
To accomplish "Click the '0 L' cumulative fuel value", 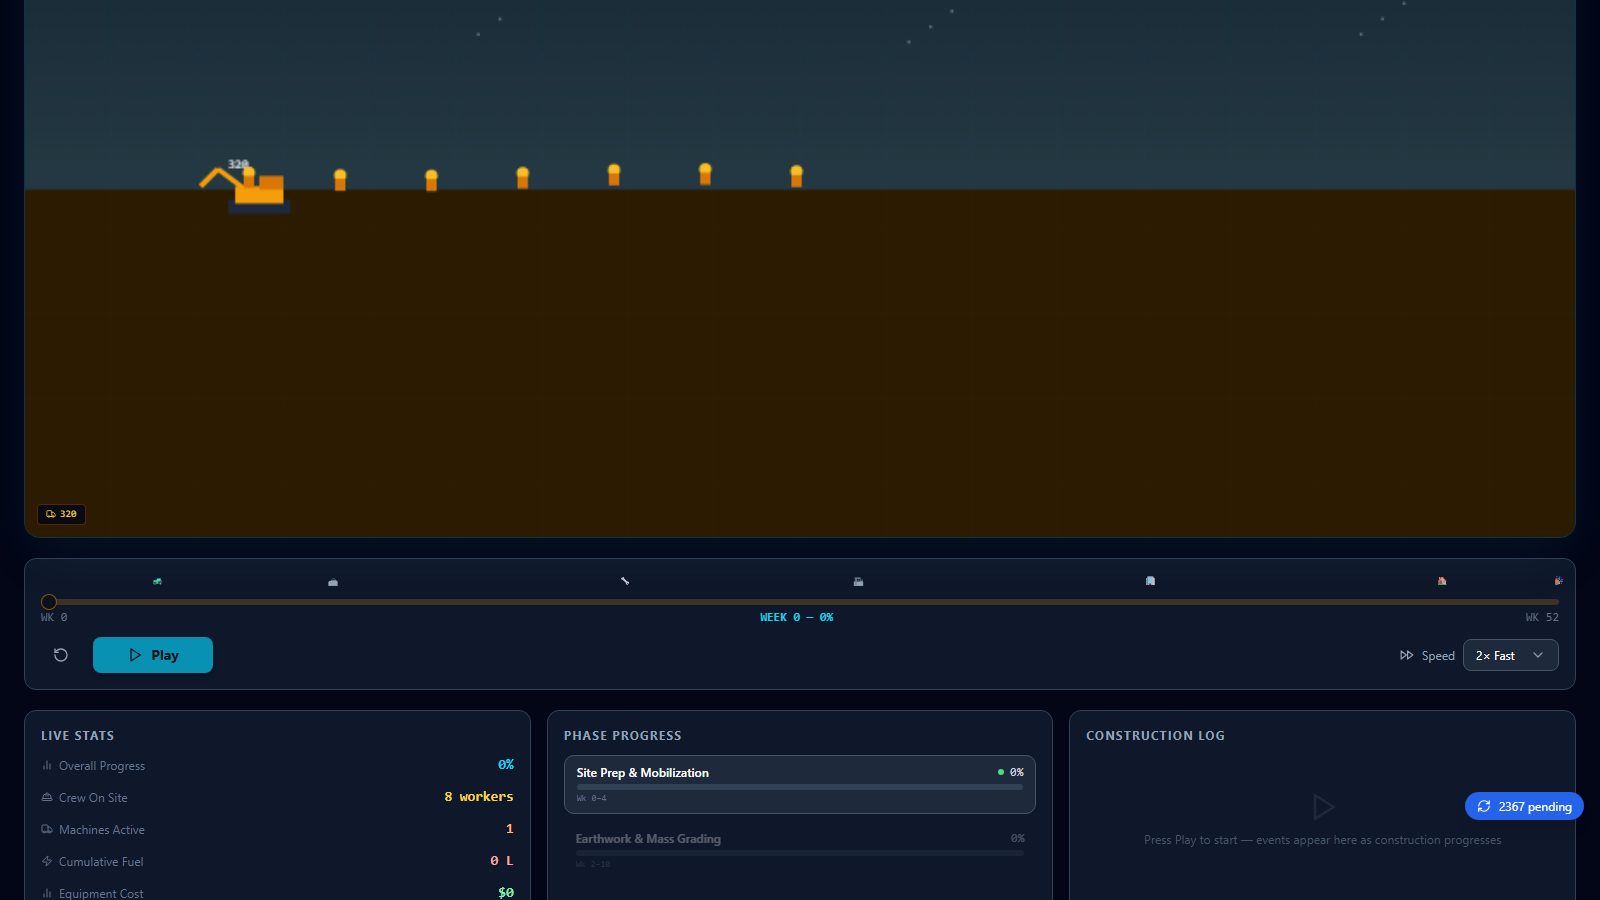I will (x=502, y=861).
